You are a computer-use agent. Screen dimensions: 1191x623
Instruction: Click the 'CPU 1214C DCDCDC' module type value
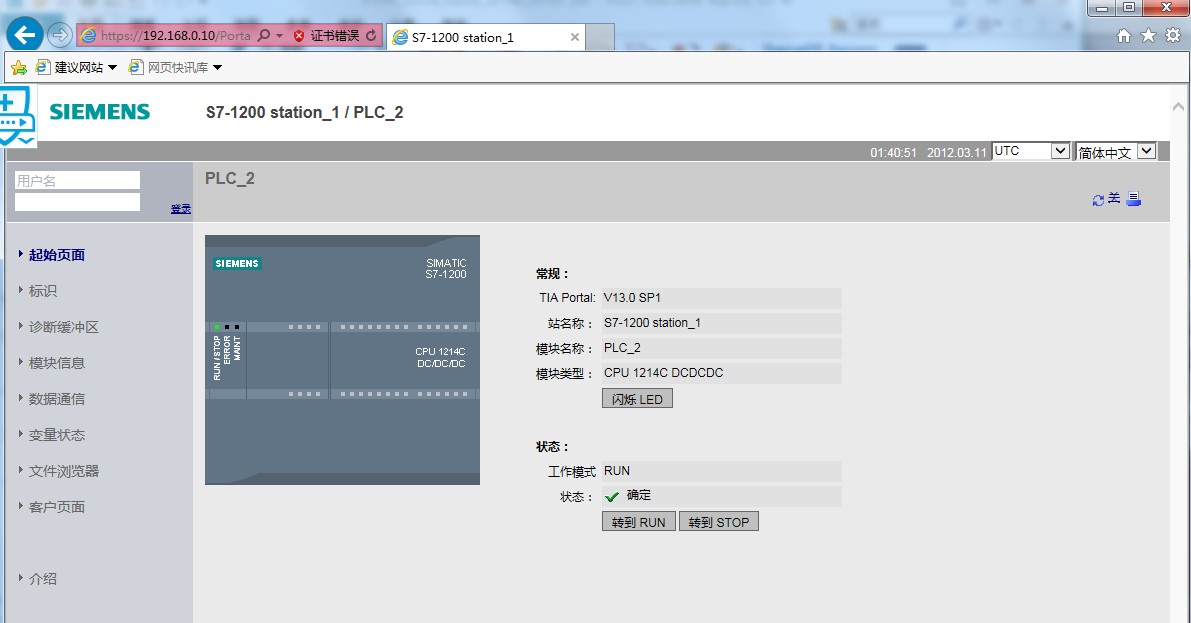[x=663, y=373]
